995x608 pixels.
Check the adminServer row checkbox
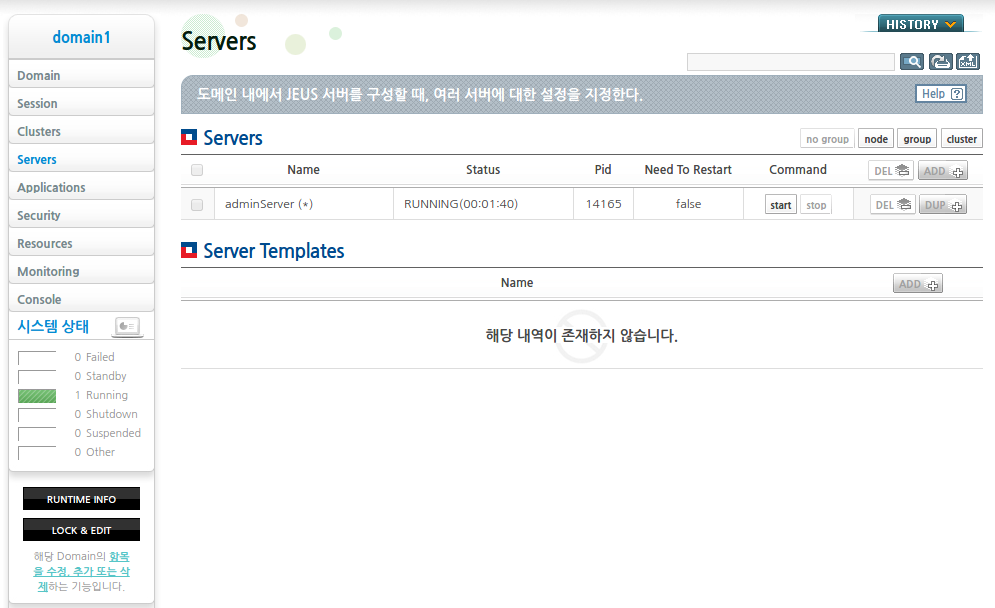(x=197, y=205)
